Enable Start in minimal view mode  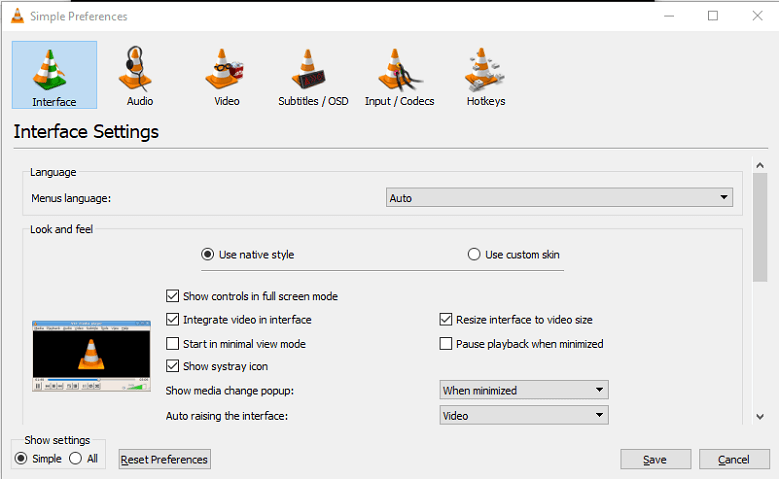click(x=172, y=344)
